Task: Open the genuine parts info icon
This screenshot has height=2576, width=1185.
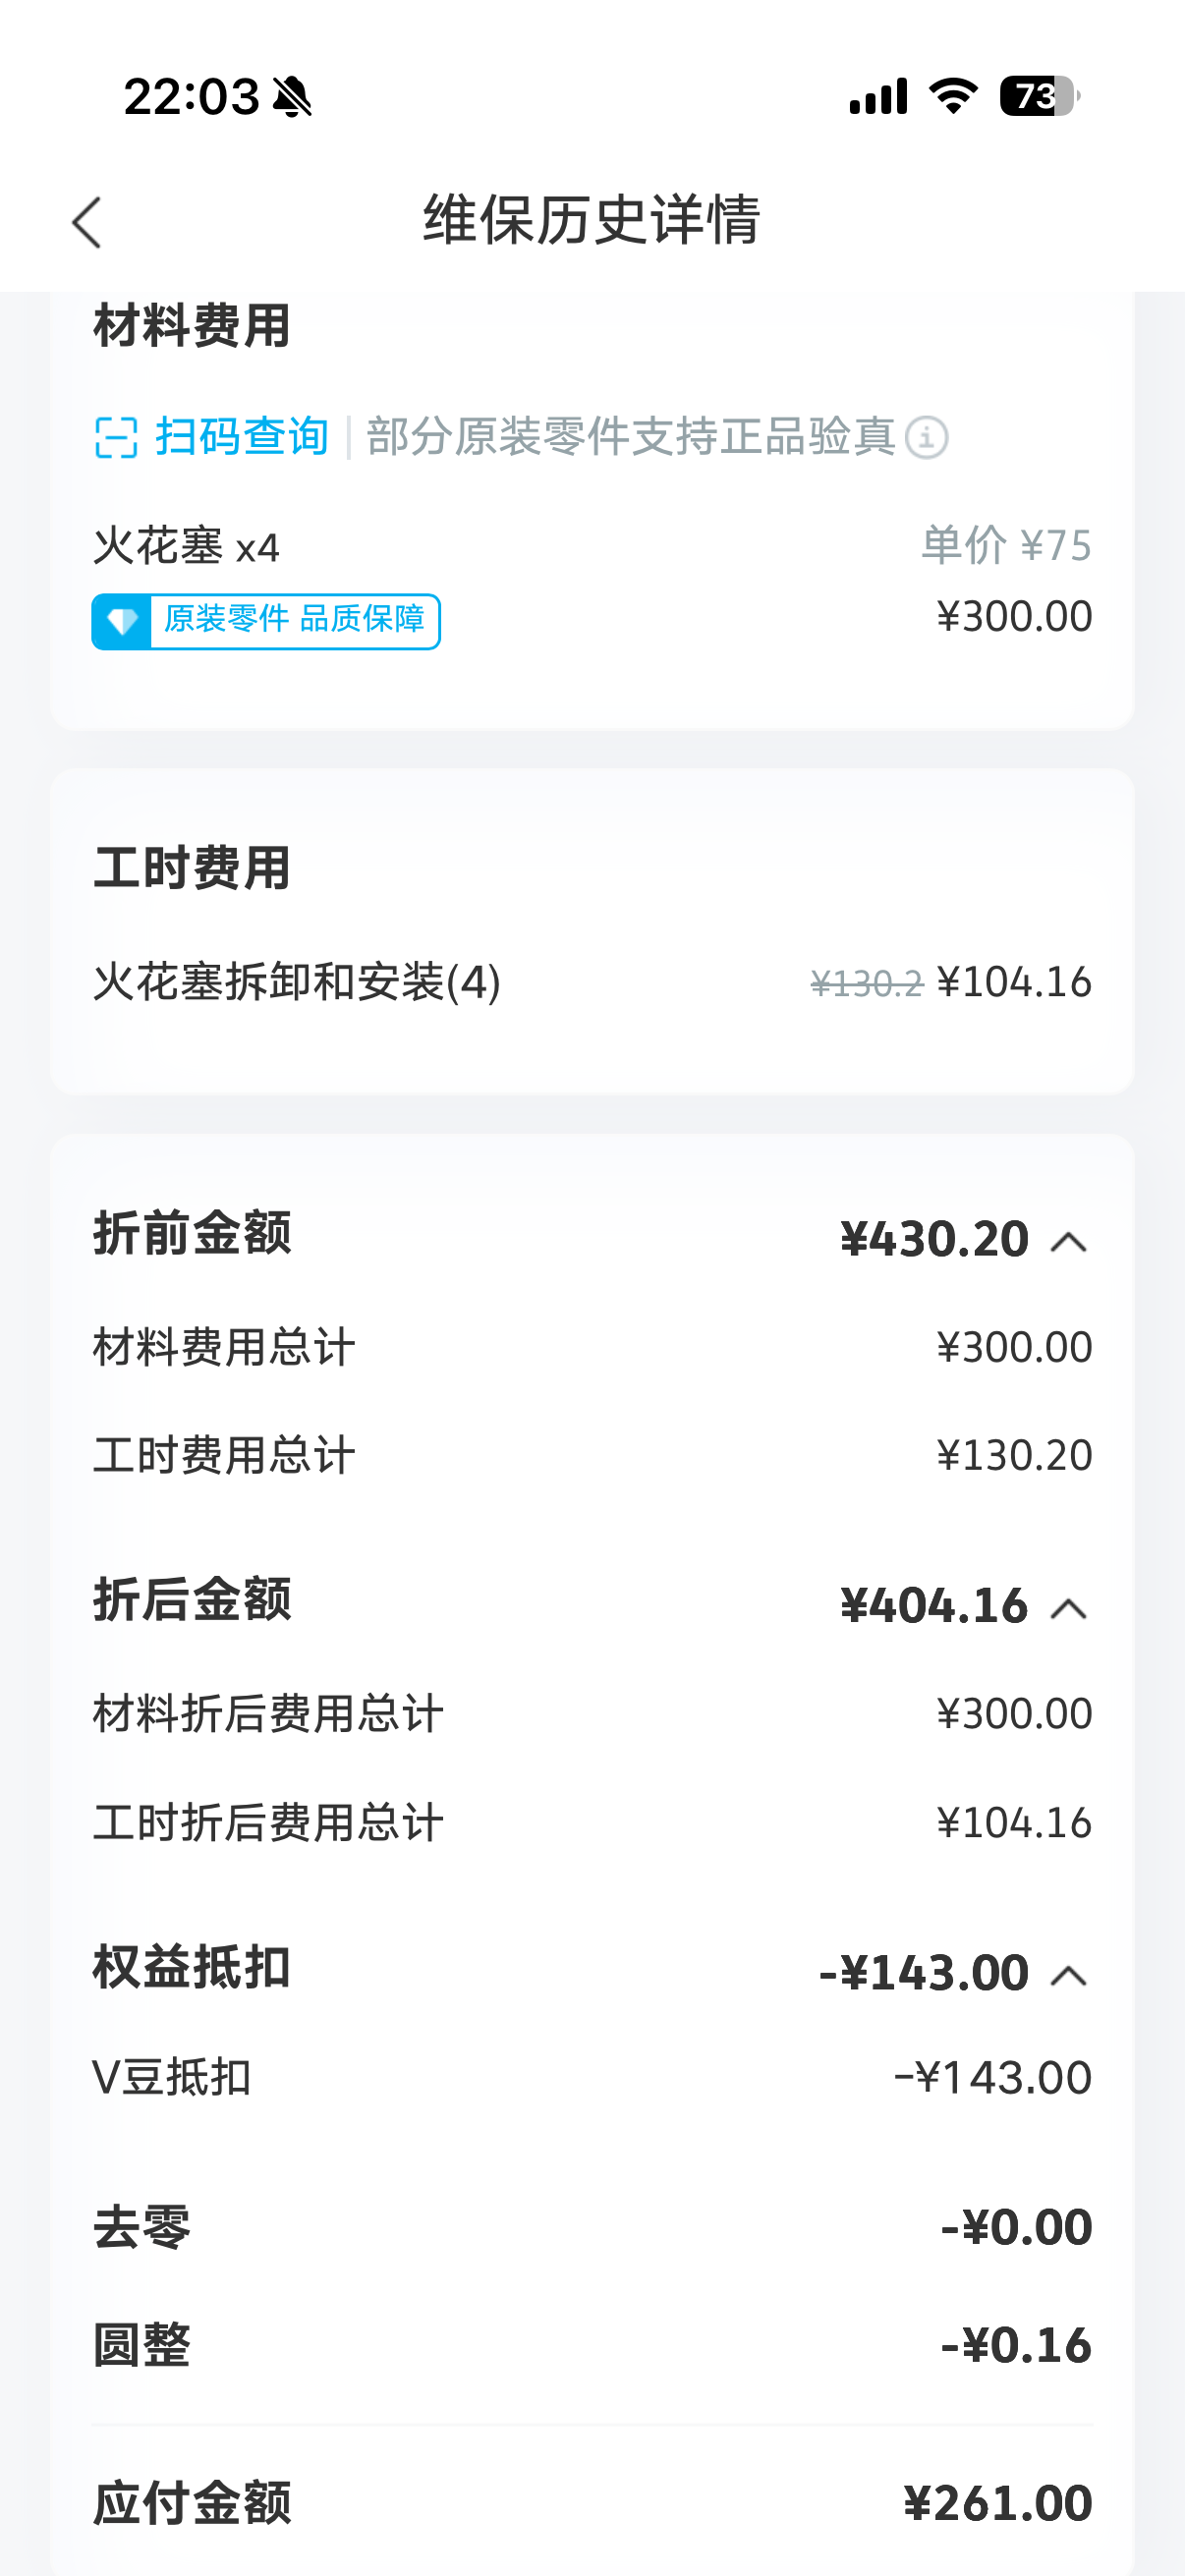Action: coord(926,437)
